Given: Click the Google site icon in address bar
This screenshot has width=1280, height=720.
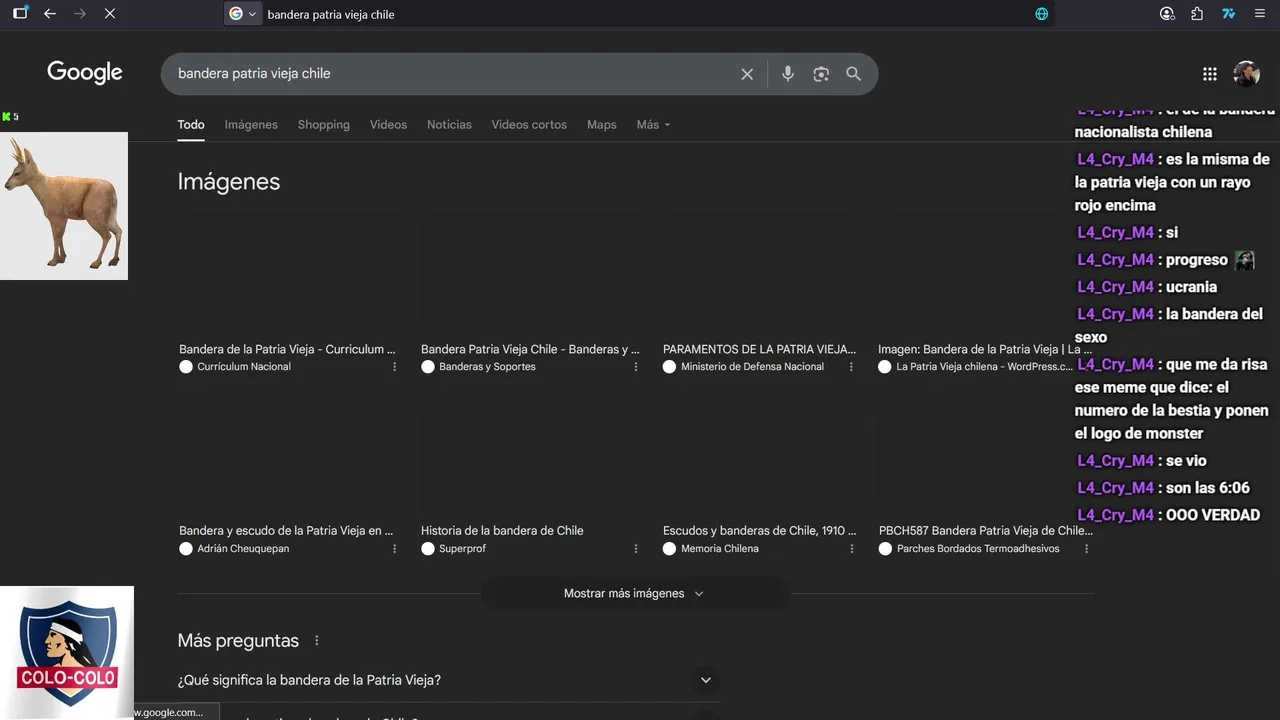Looking at the screenshot, I should click(x=236, y=14).
